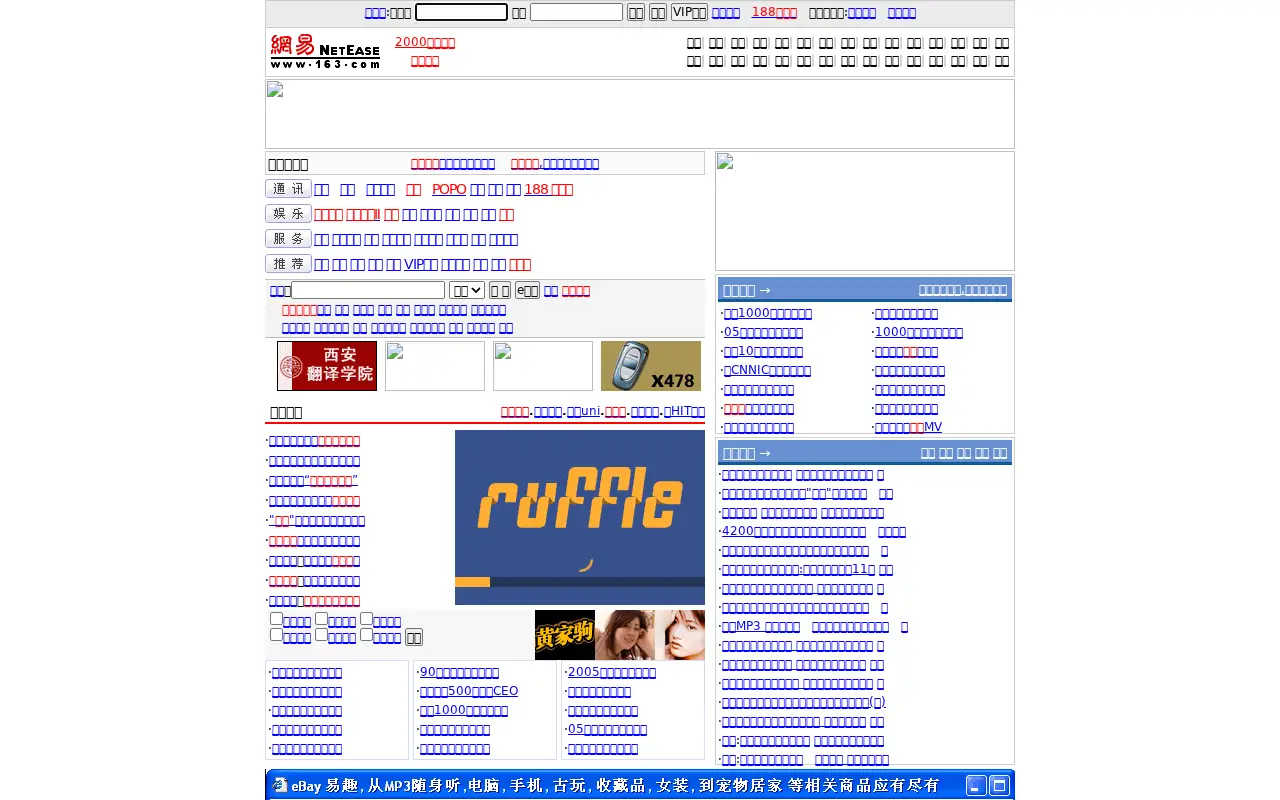This screenshot has height=800, width=1280.
Task: Open the 188 link in the 通讯 row
Action: [x=548, y=190]
